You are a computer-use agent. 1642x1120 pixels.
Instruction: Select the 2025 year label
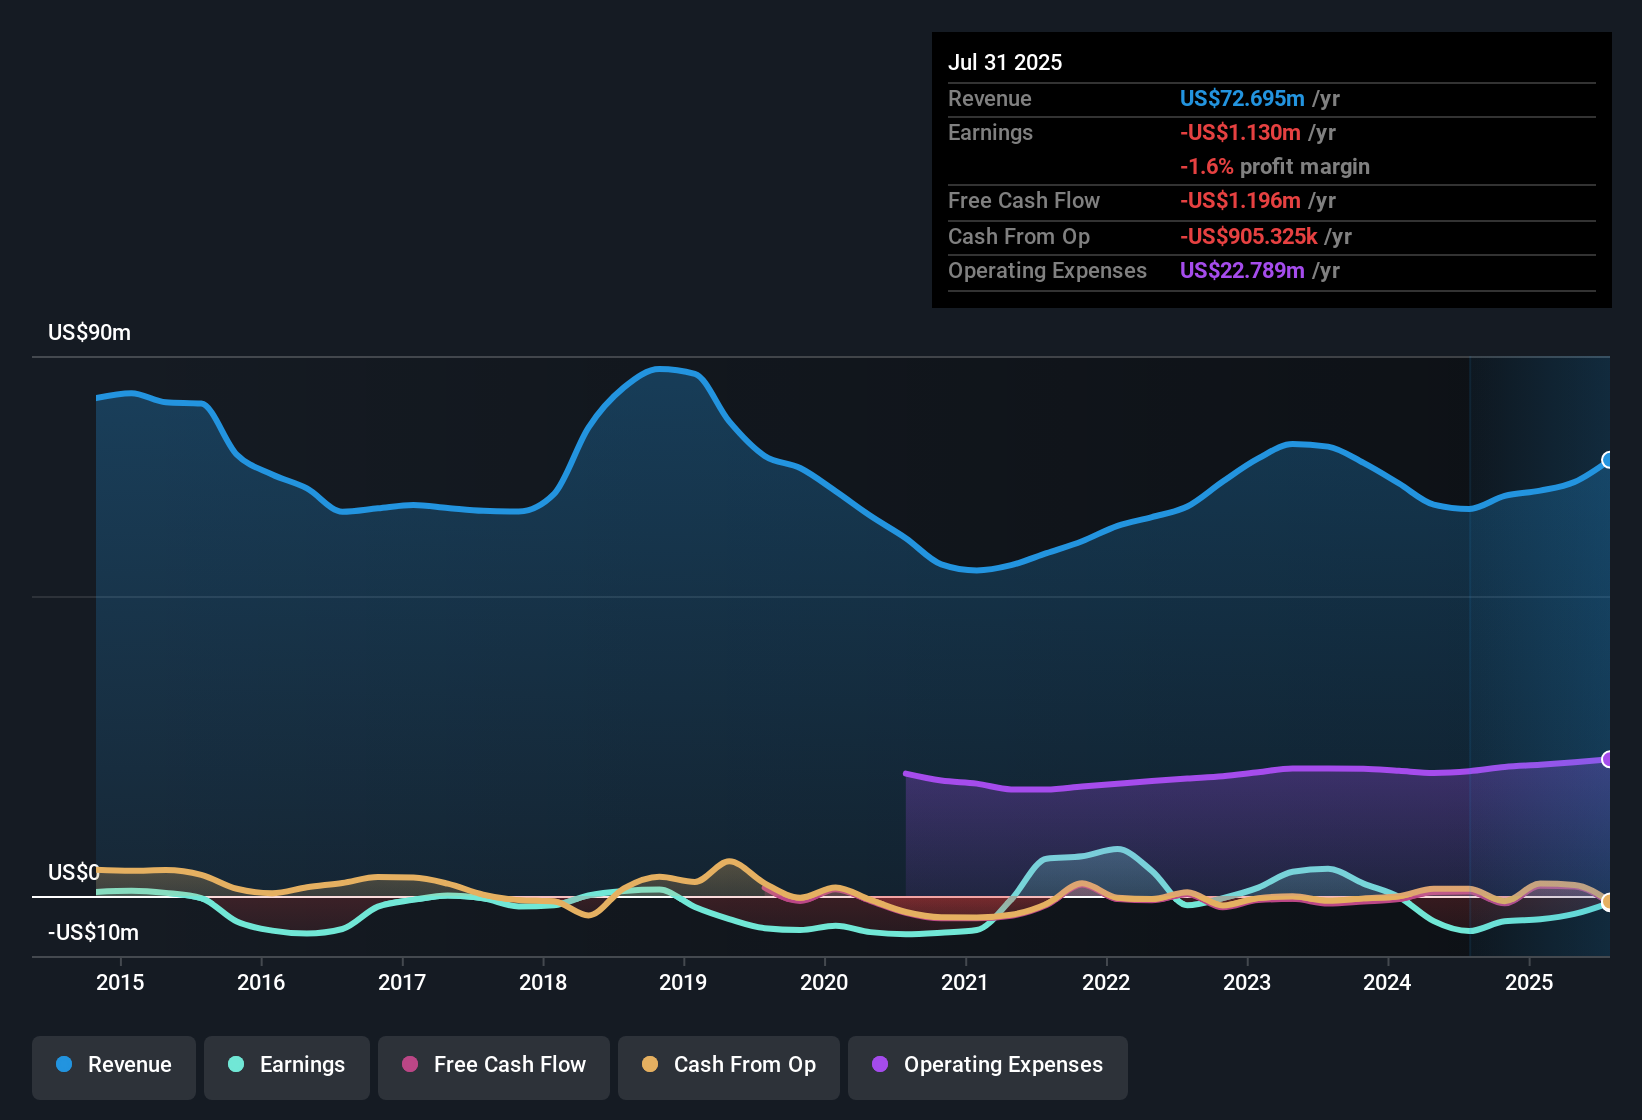[x=1529, y=982]
